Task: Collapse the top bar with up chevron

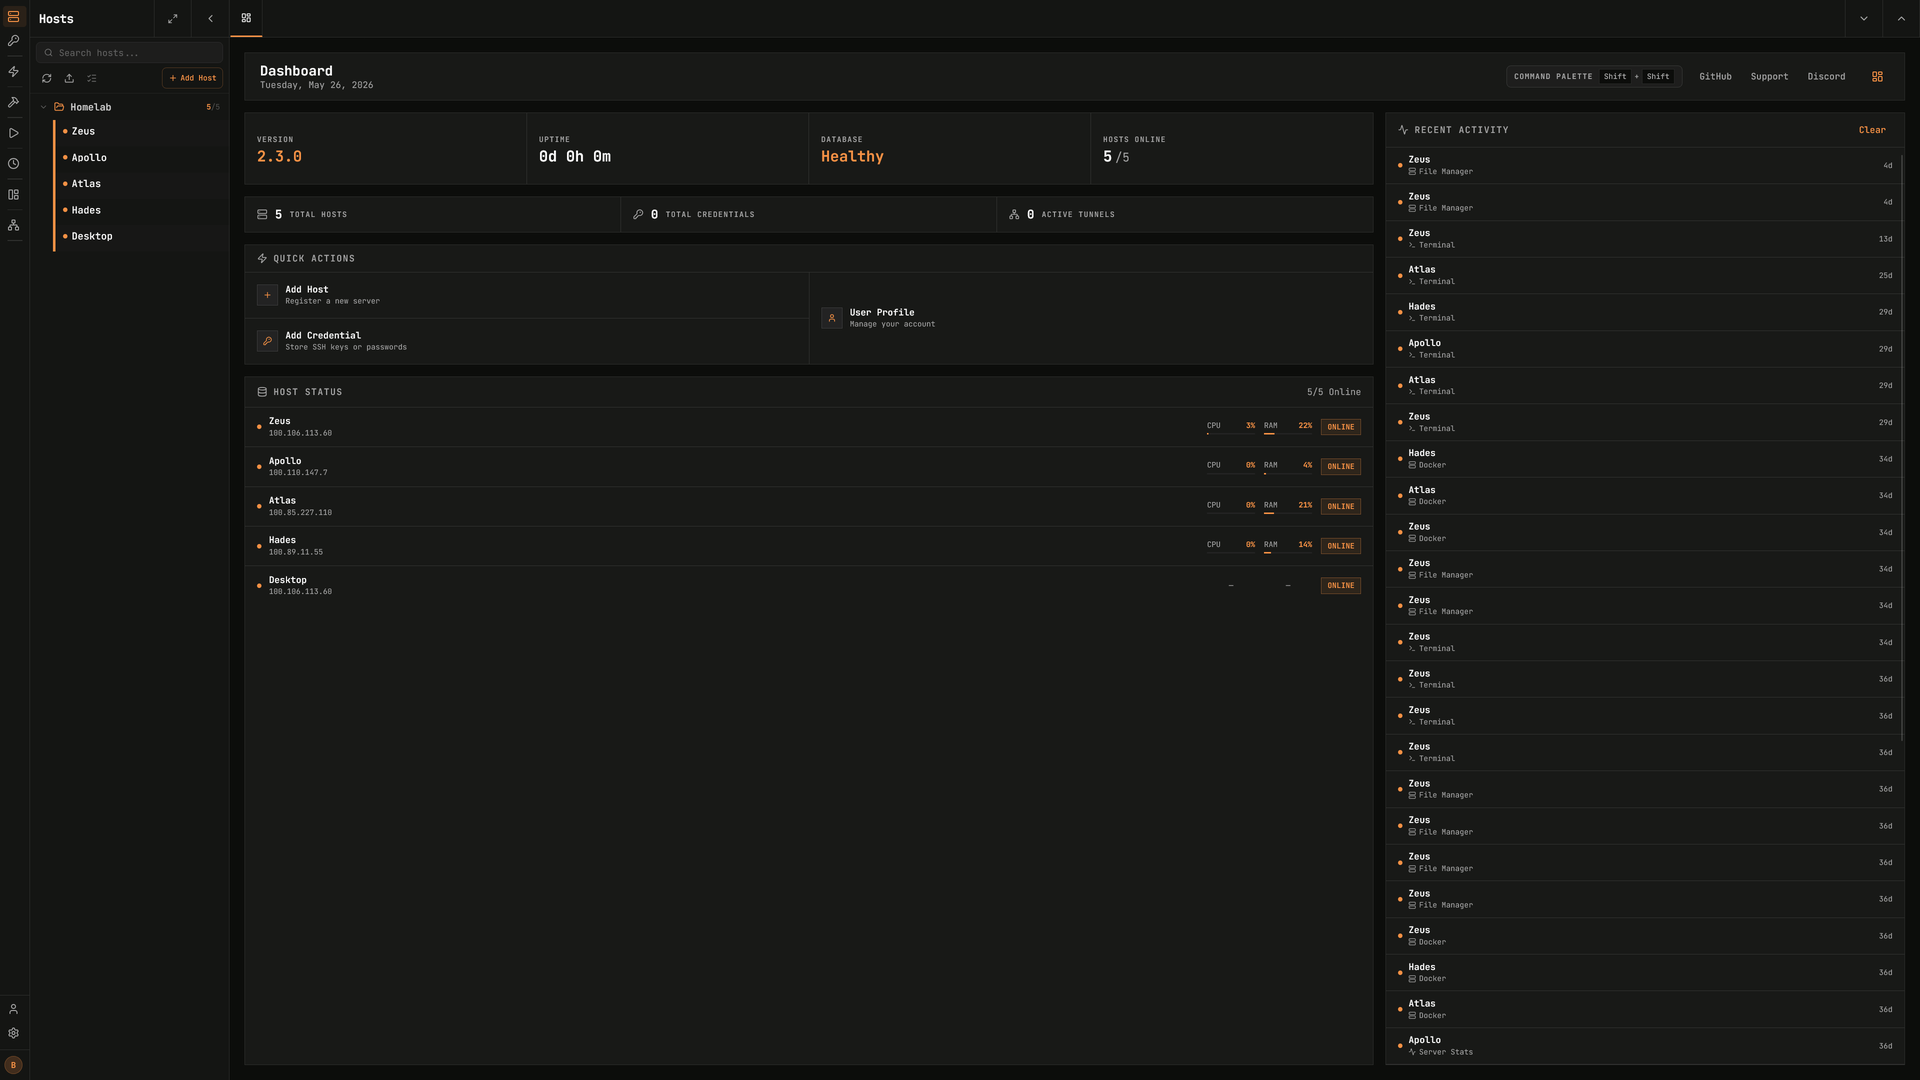Action: [x=1901, y=18]
